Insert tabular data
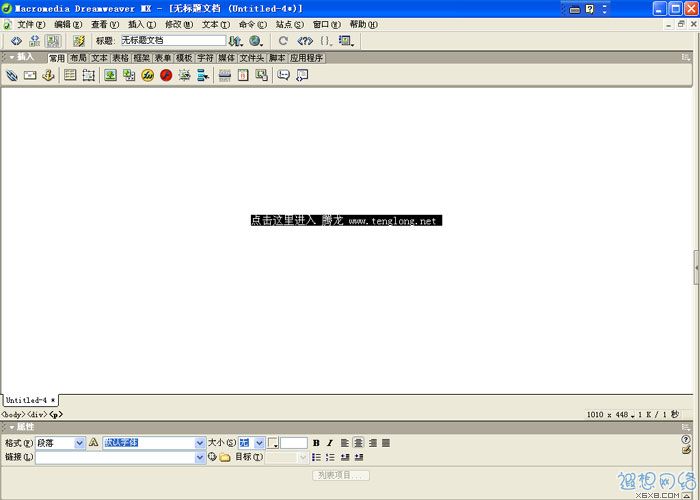The width and height of the screenshot is (700, 500). (261, 75)
